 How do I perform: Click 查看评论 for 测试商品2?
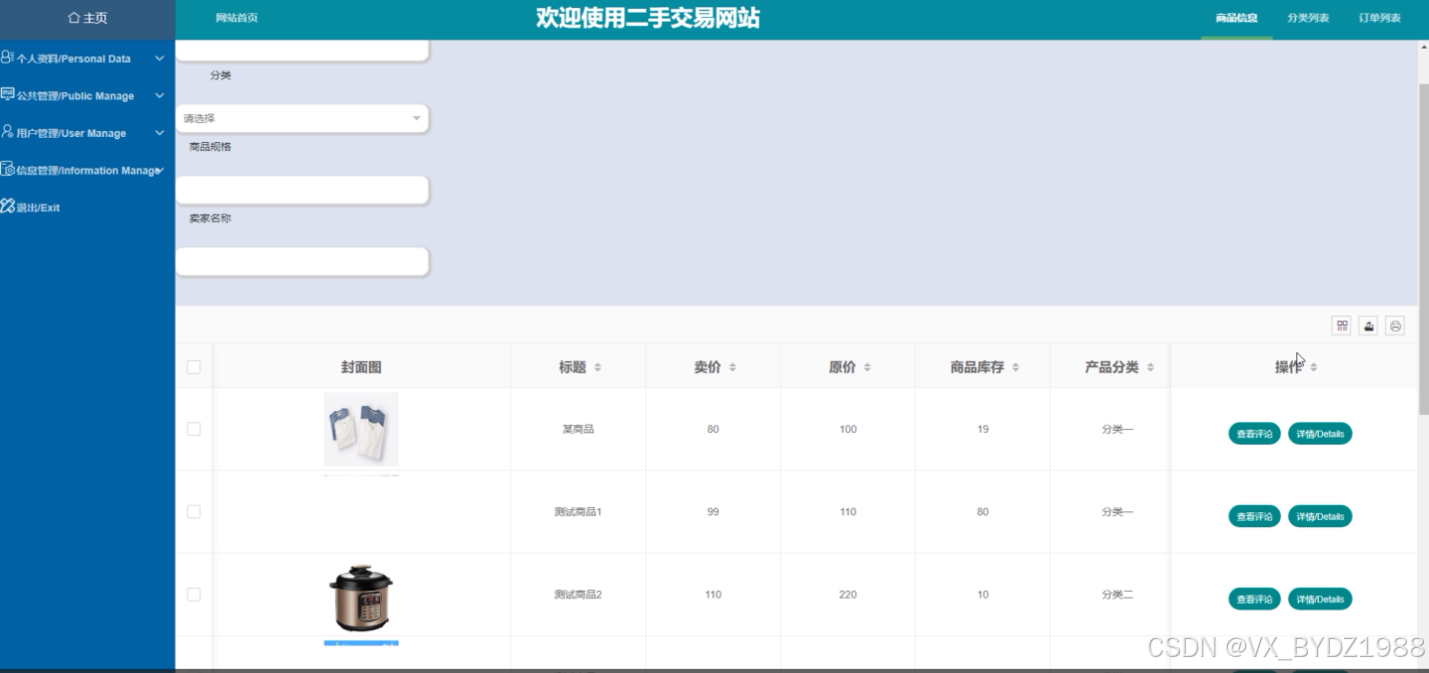[1254, 599]
